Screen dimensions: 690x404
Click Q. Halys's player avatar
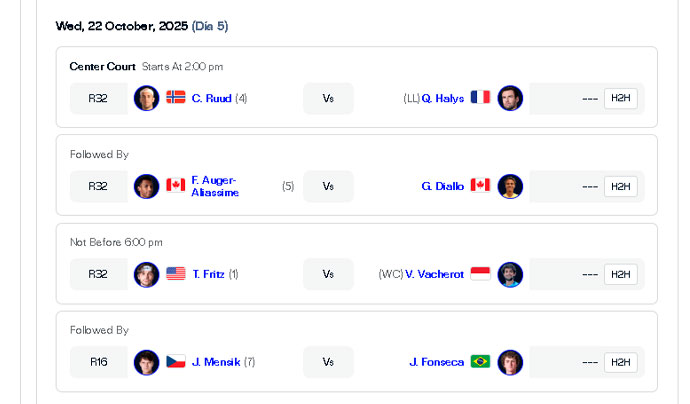pos(510,98)
